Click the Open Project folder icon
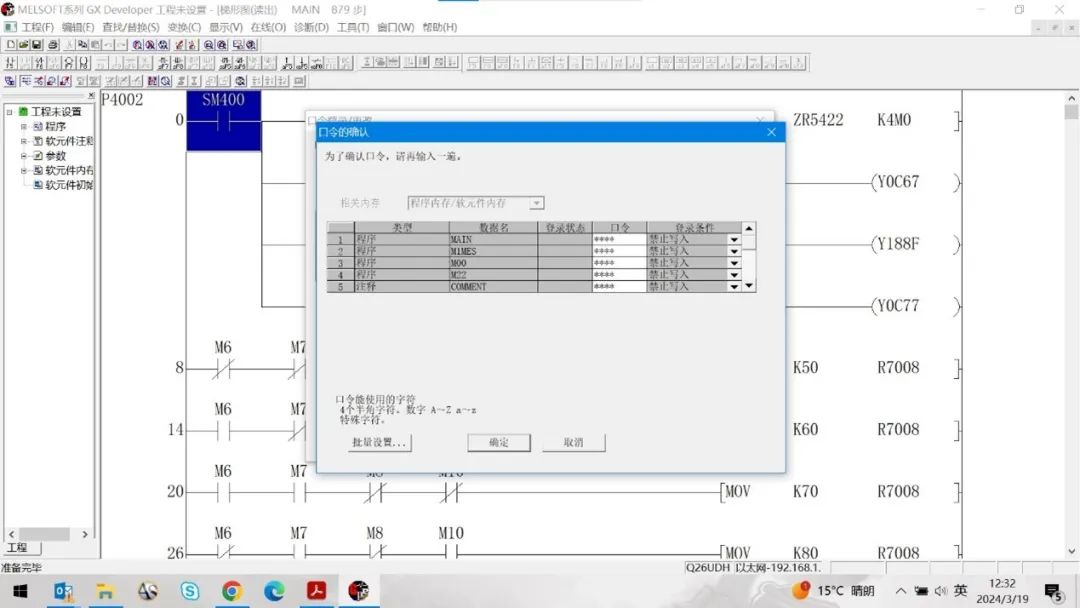The image size is (1080, 608). pos(24,45)
